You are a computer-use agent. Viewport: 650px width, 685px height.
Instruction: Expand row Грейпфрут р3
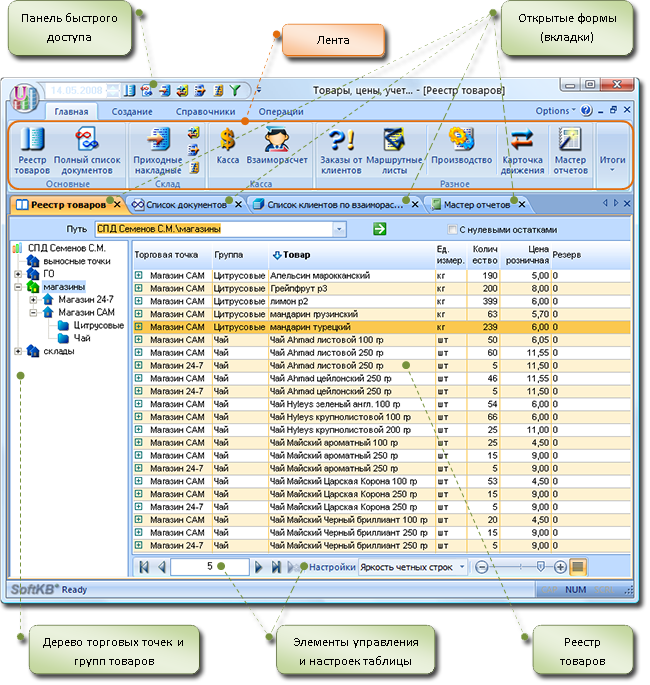pos(139,288)
